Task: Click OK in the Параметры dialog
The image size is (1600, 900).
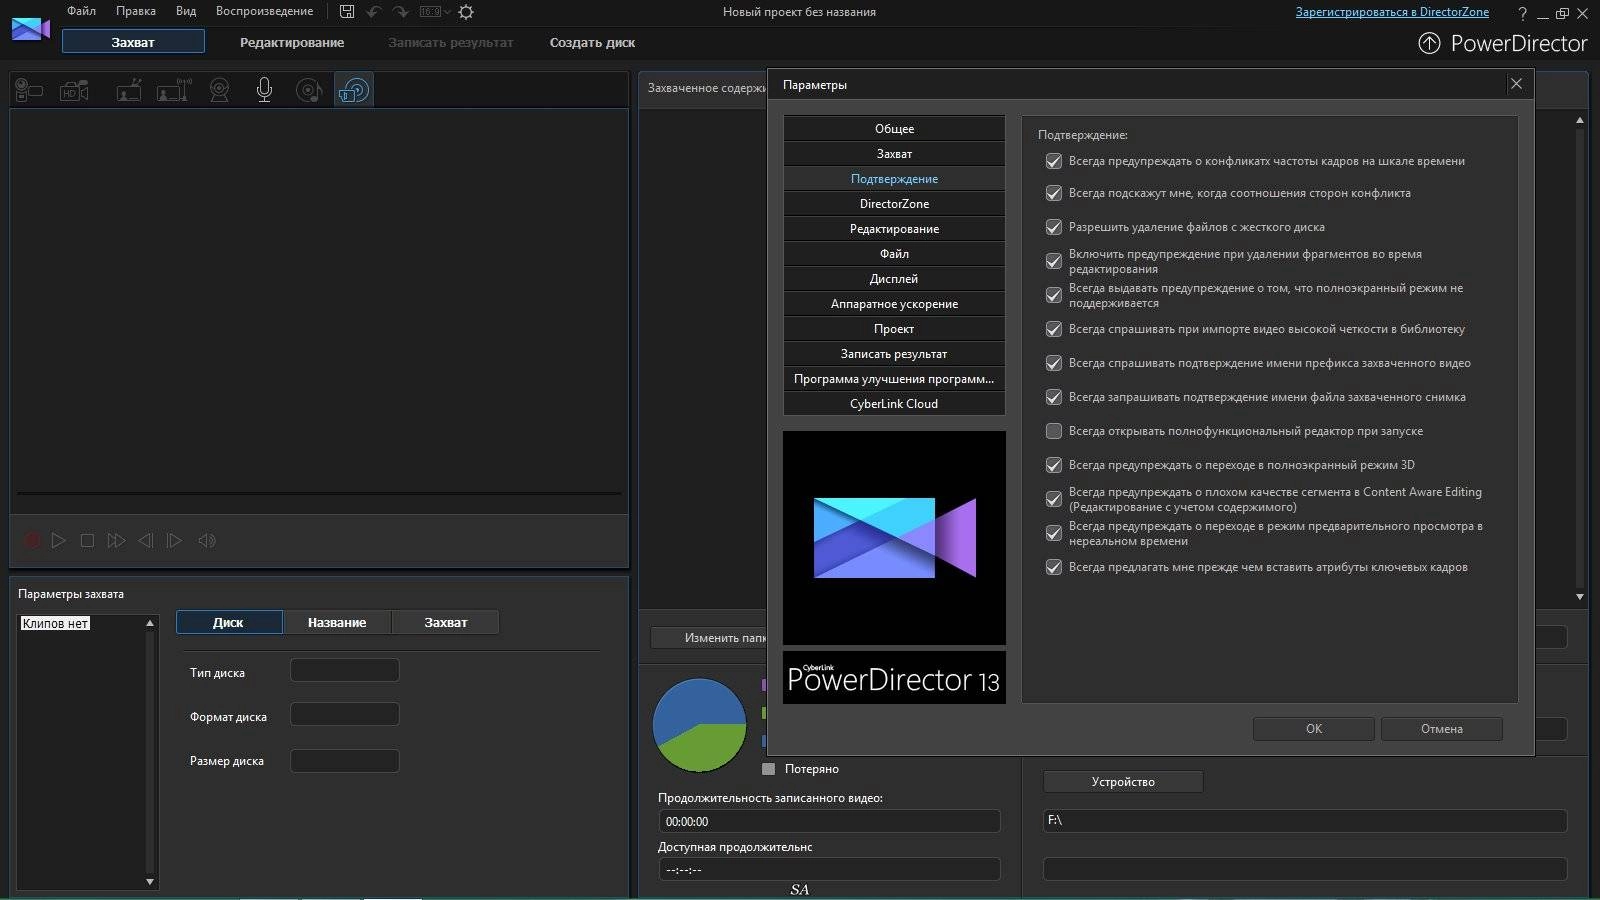Action: click(x=1314, y=729)
